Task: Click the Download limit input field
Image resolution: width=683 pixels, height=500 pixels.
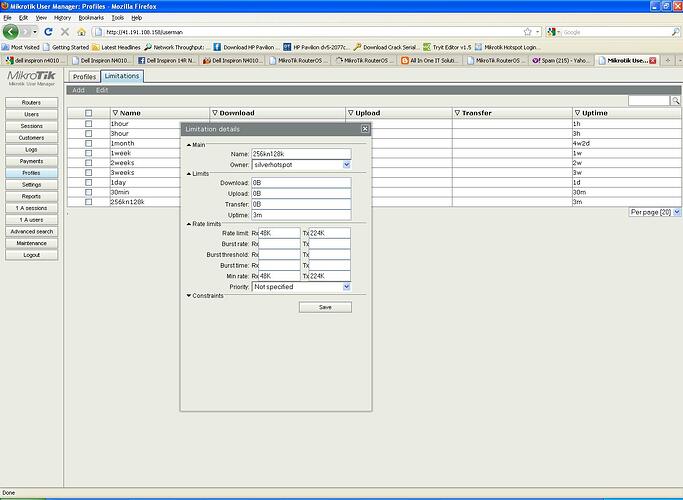Action: click(x=301, y=183)
